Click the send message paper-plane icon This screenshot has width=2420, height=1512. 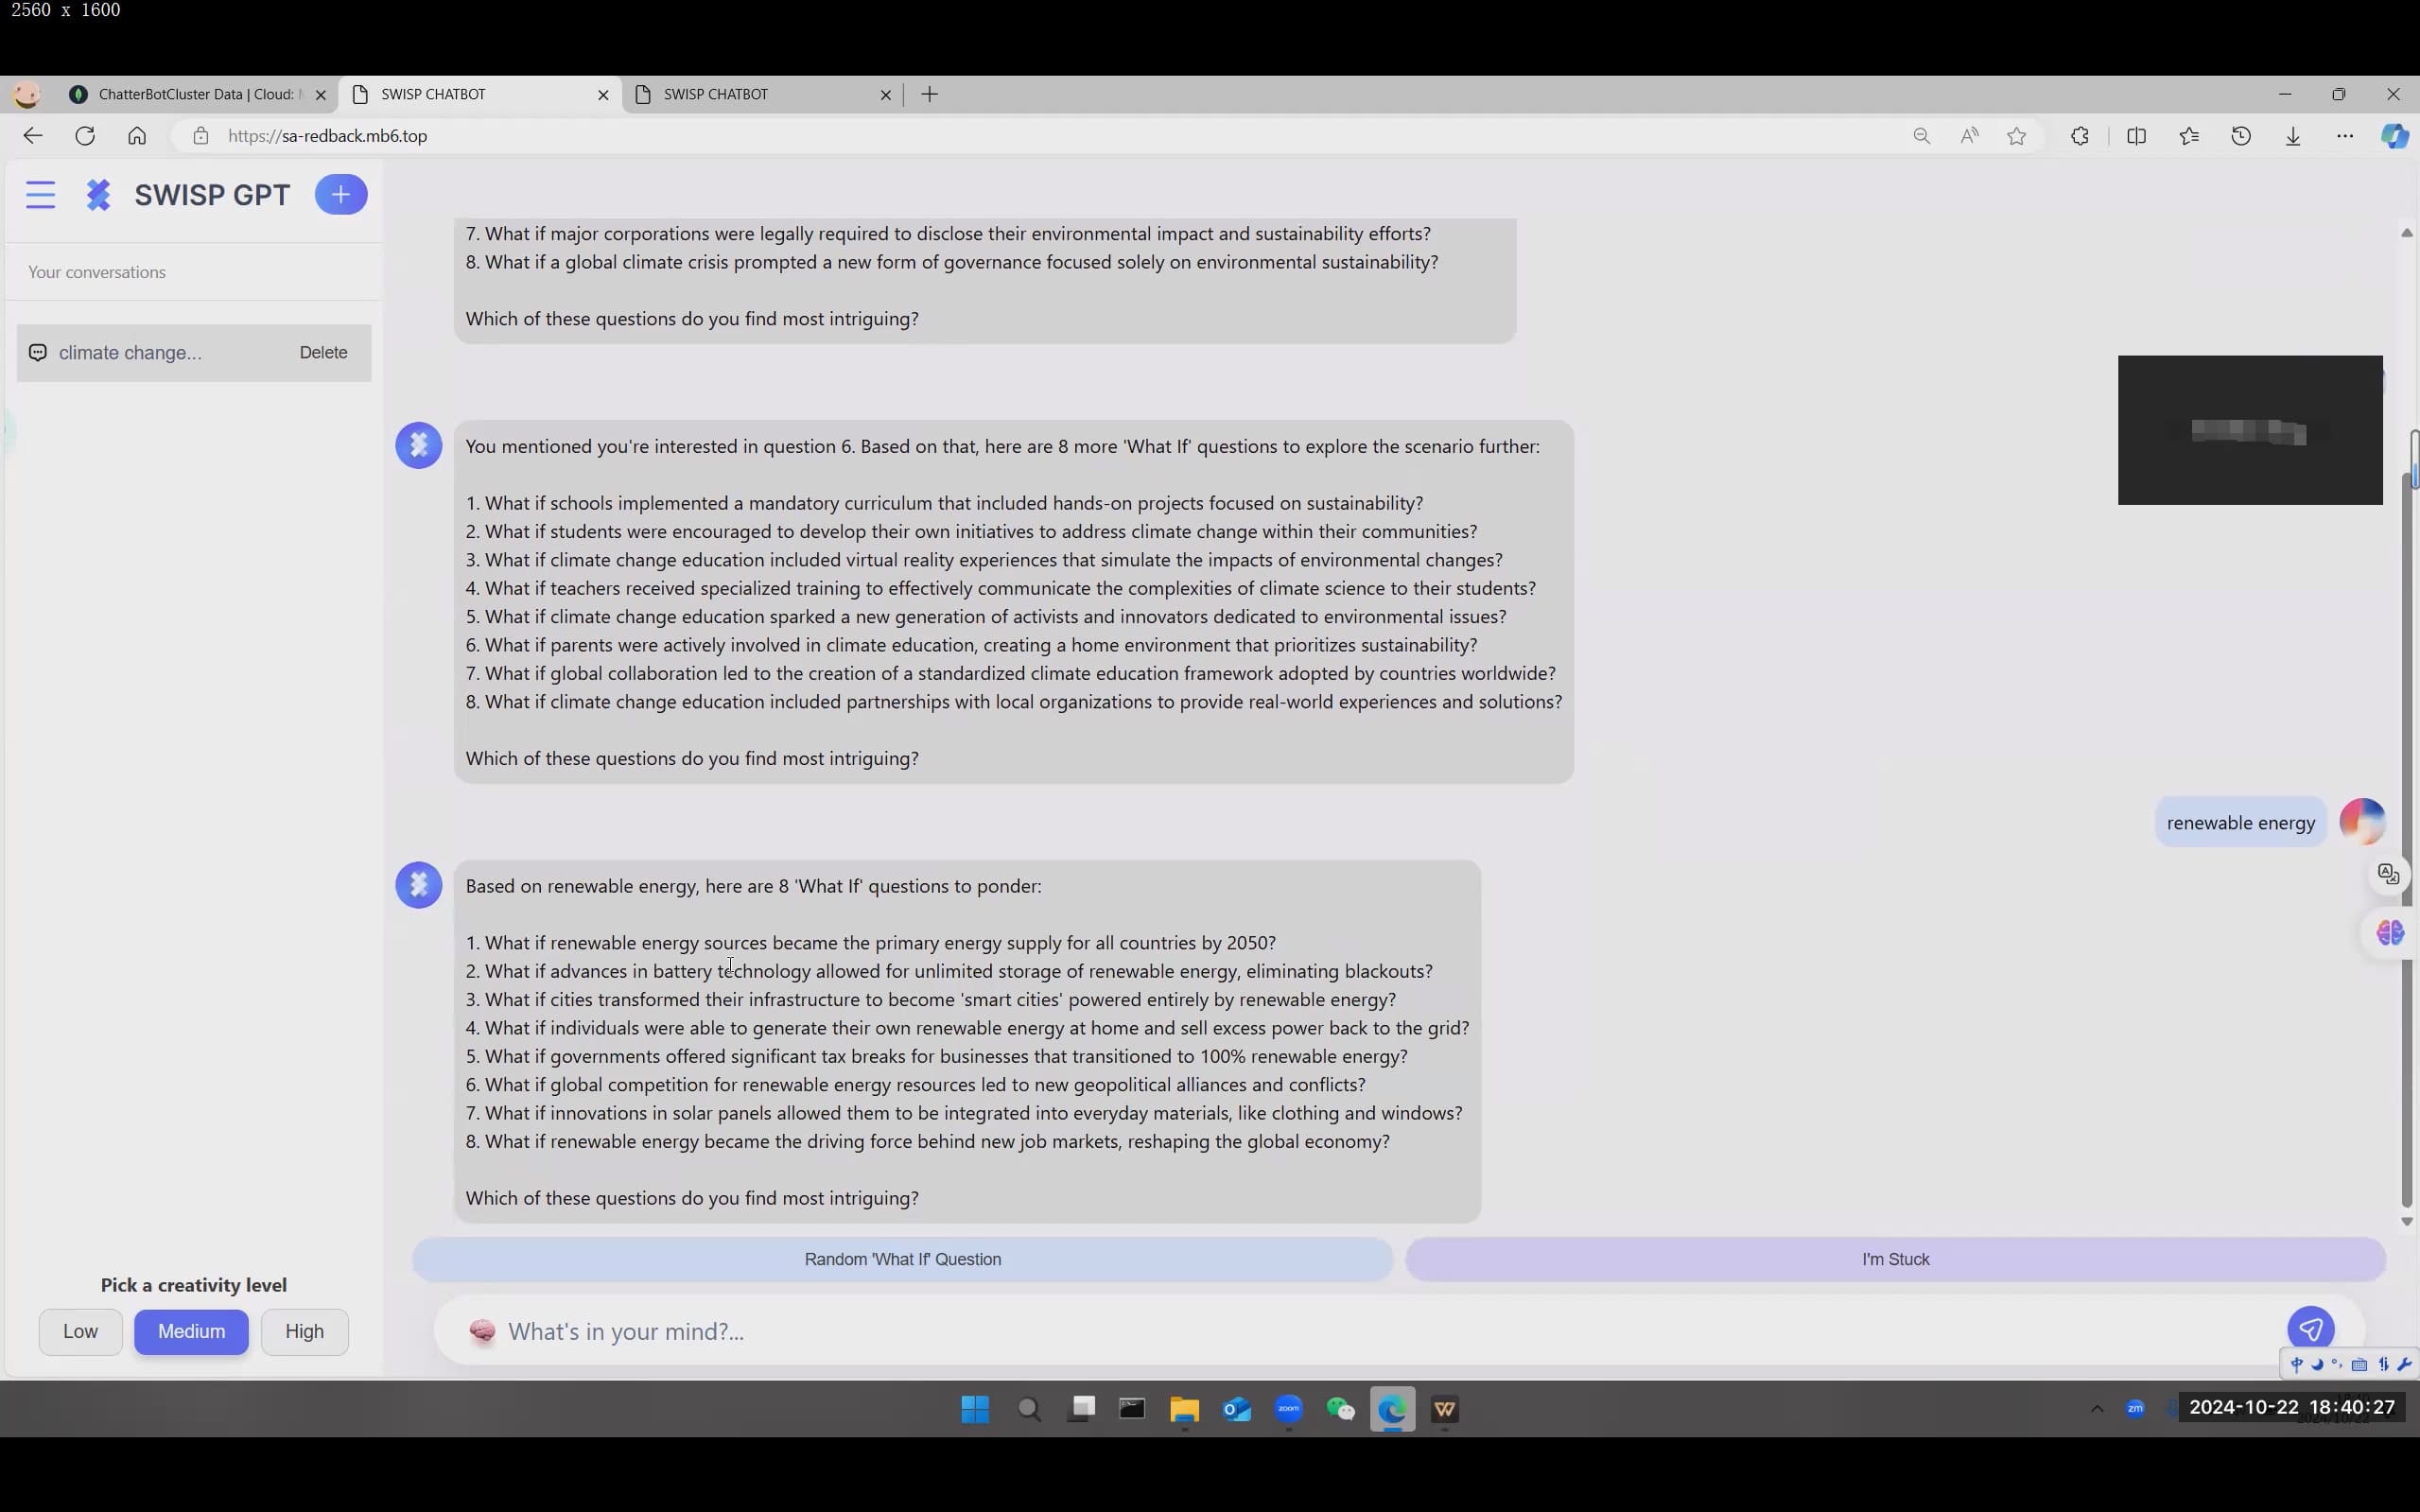[2310, 1329]
